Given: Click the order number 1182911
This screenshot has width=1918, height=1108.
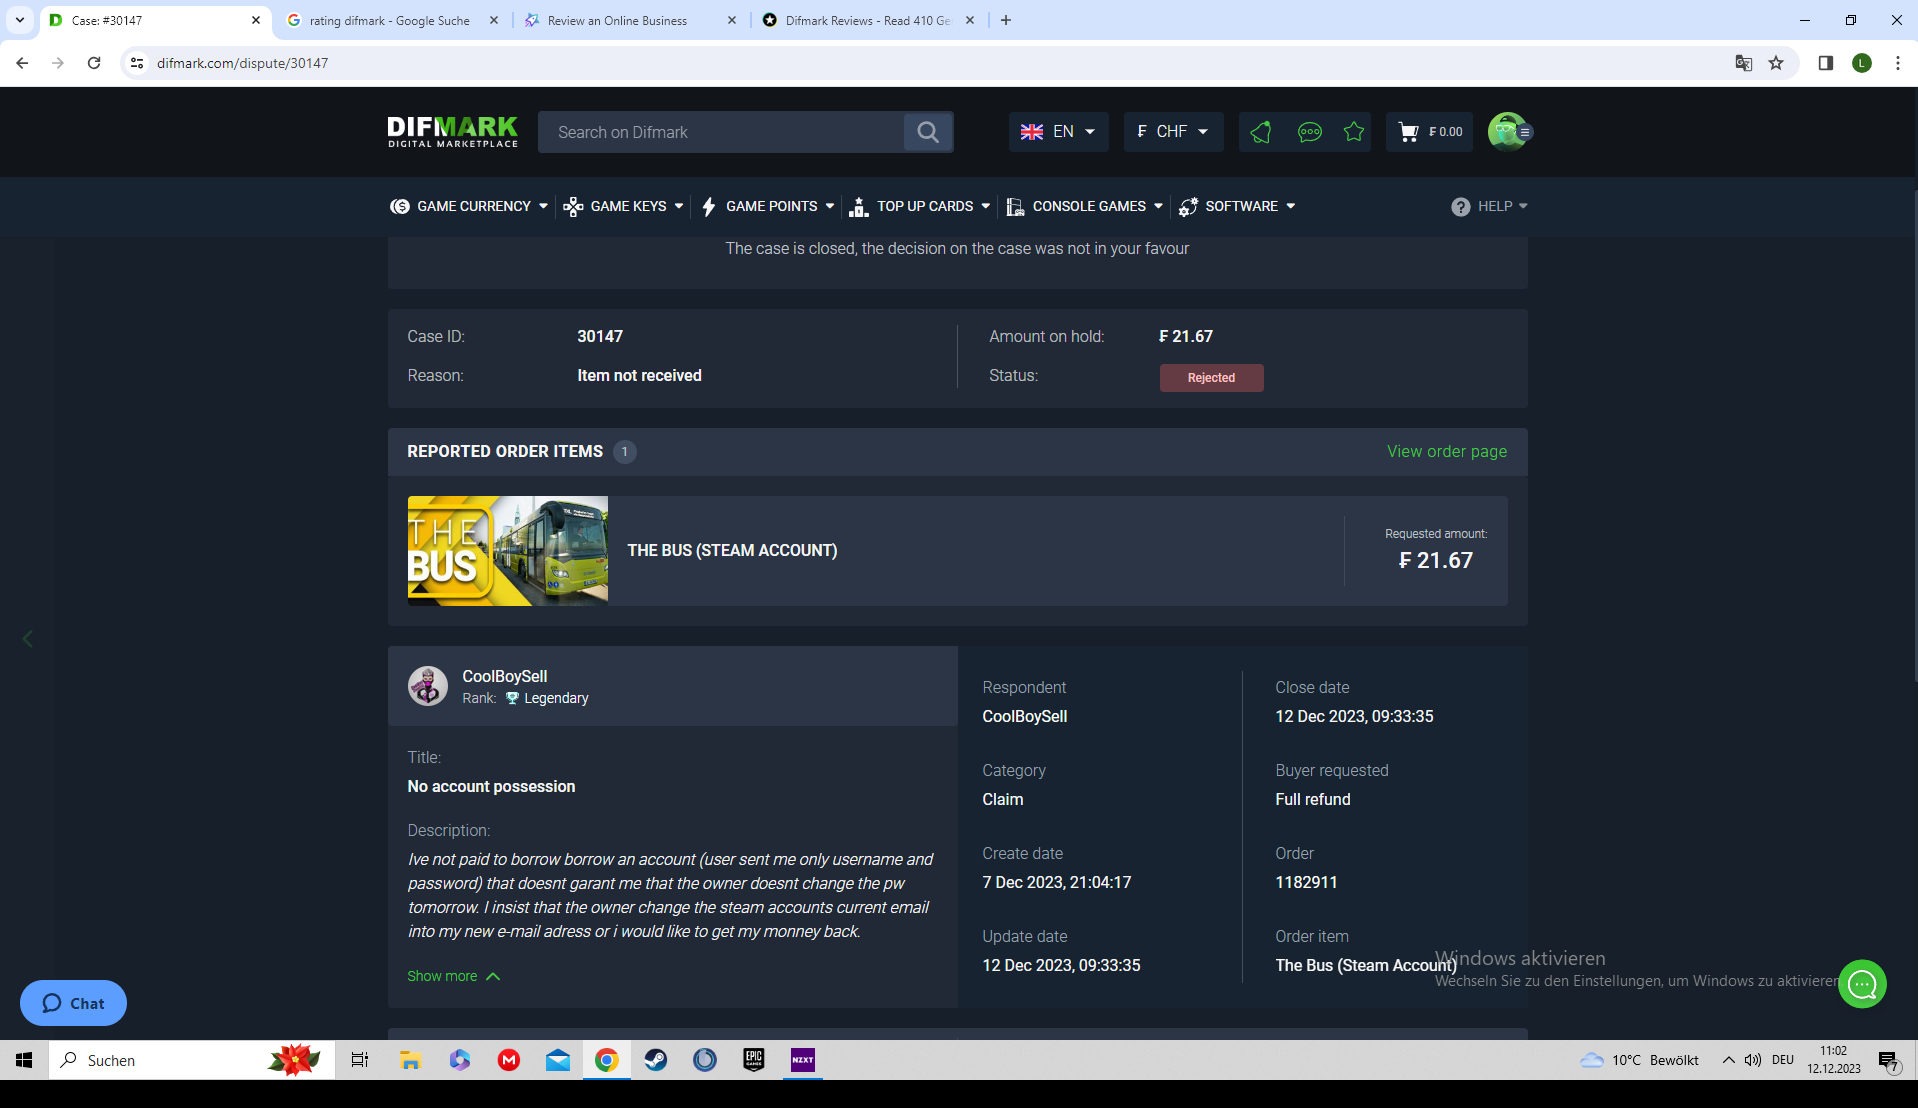Looking at the screenshot, I should tap(1306, 882).
